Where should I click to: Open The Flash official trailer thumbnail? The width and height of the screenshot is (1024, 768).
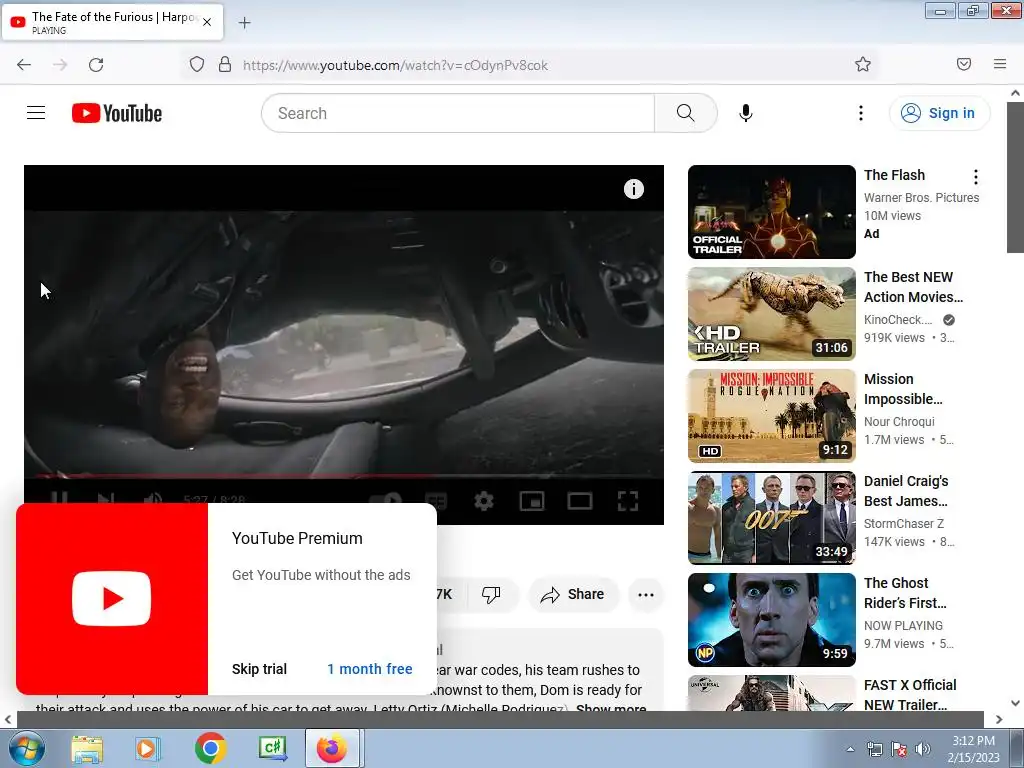pos(771,212)
